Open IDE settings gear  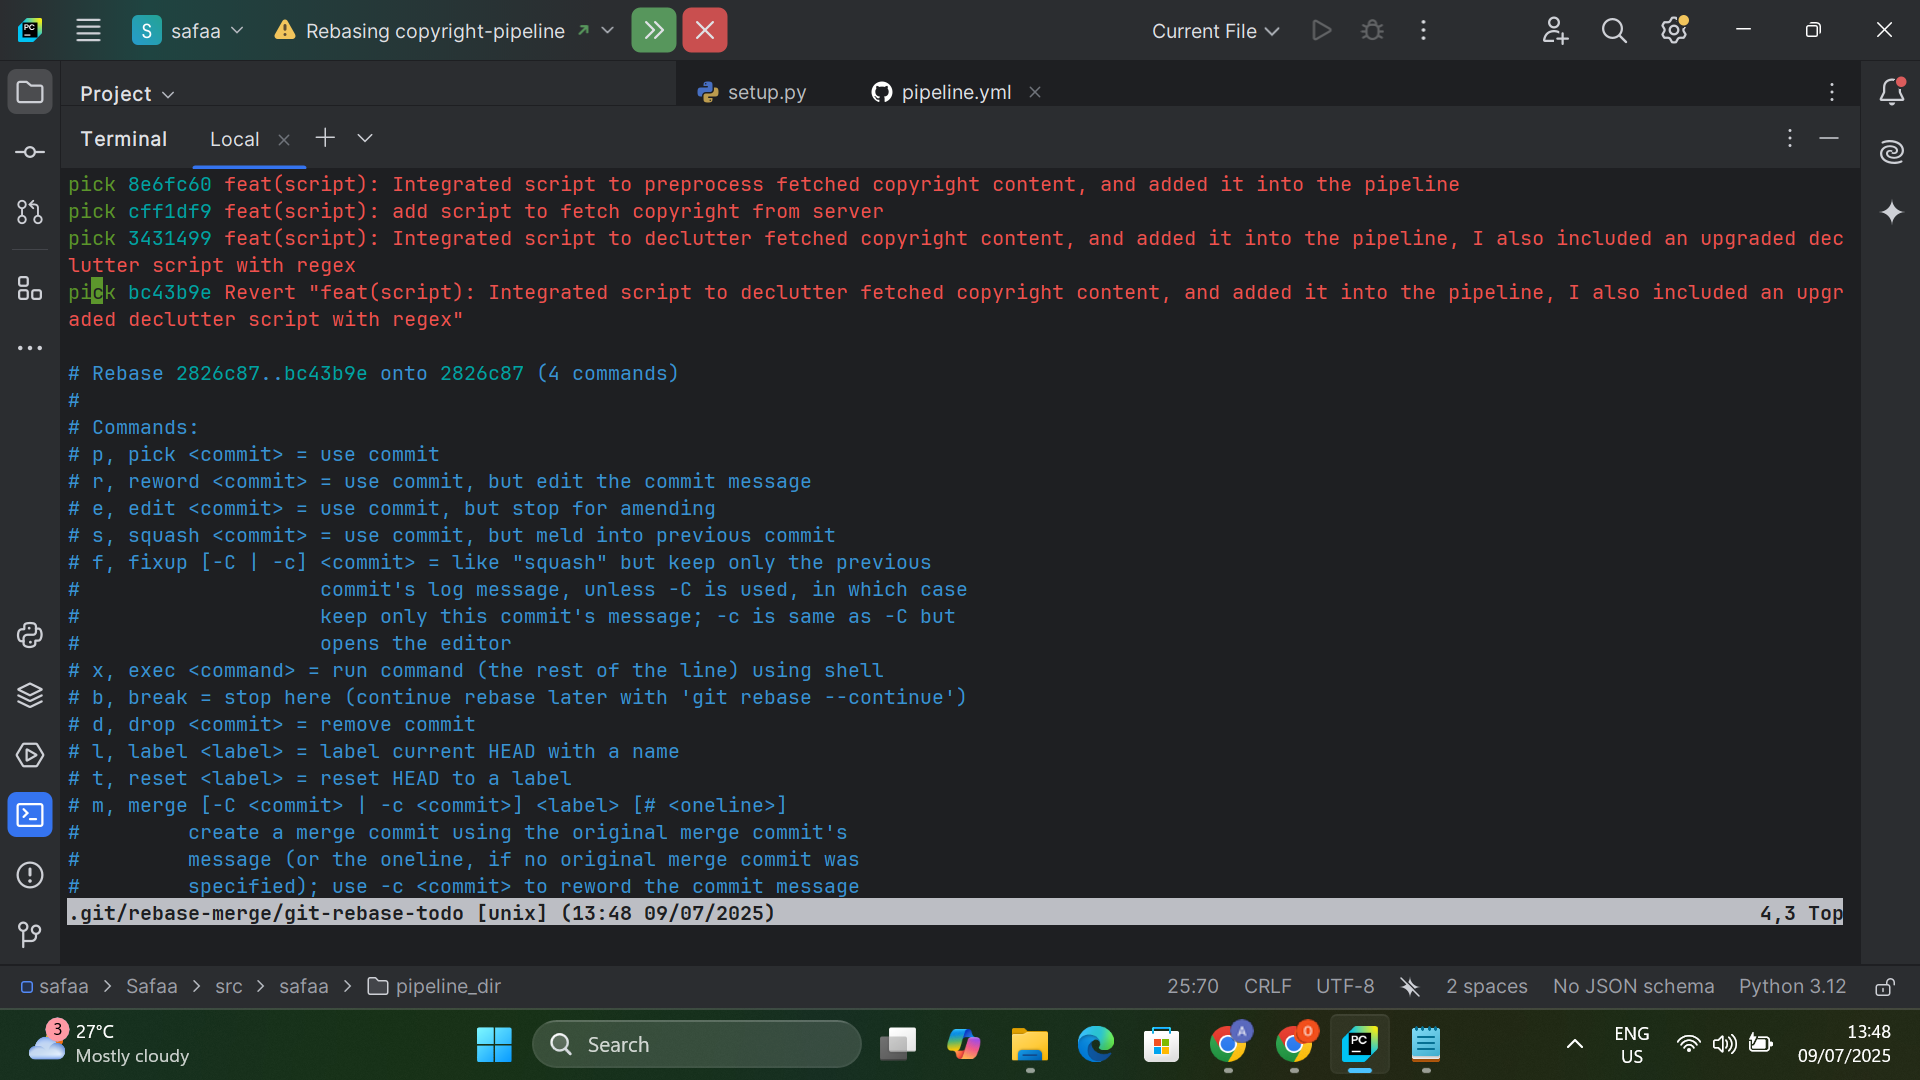(1674, 30)
